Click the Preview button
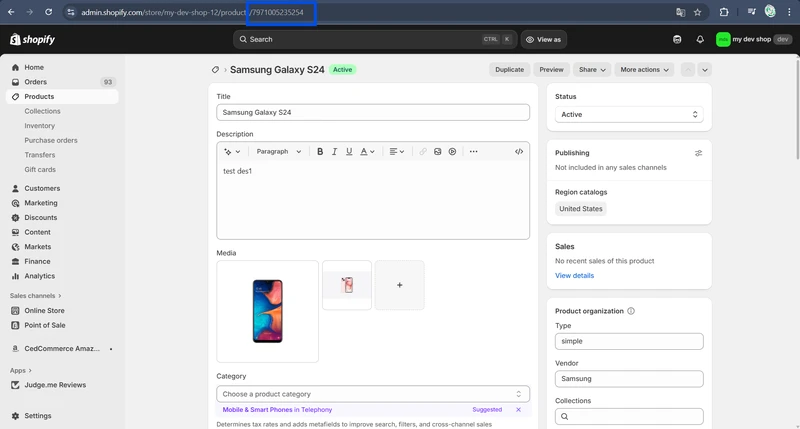800x429 pixels. click(x=552, y=70)
